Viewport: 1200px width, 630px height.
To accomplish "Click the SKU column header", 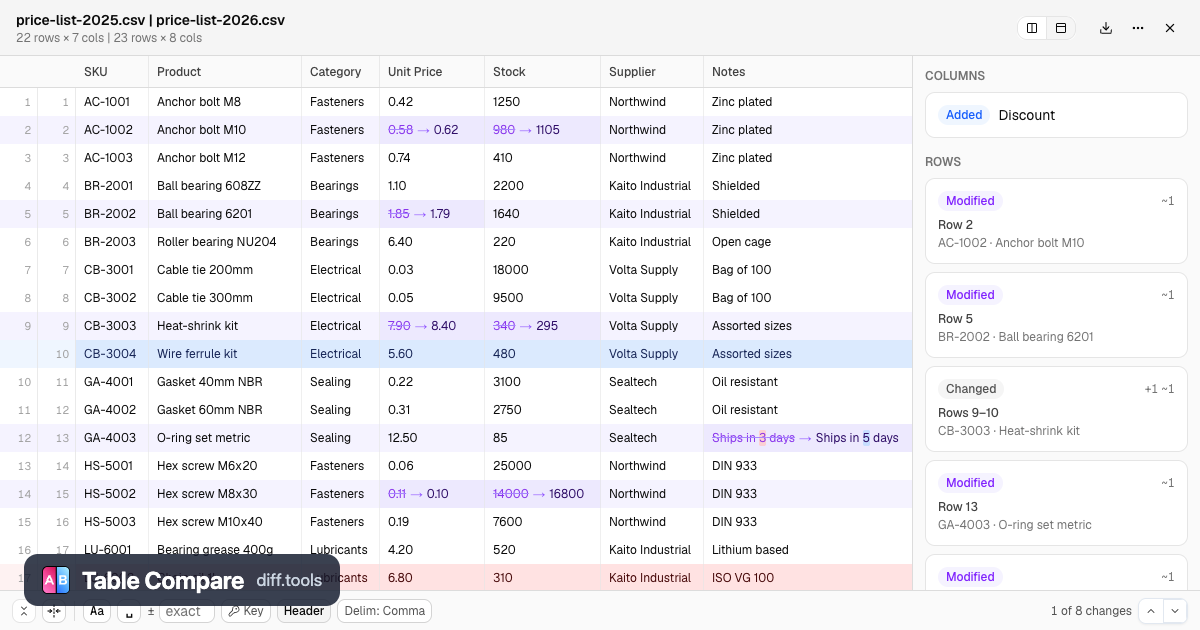I will (x=112, y=72).
